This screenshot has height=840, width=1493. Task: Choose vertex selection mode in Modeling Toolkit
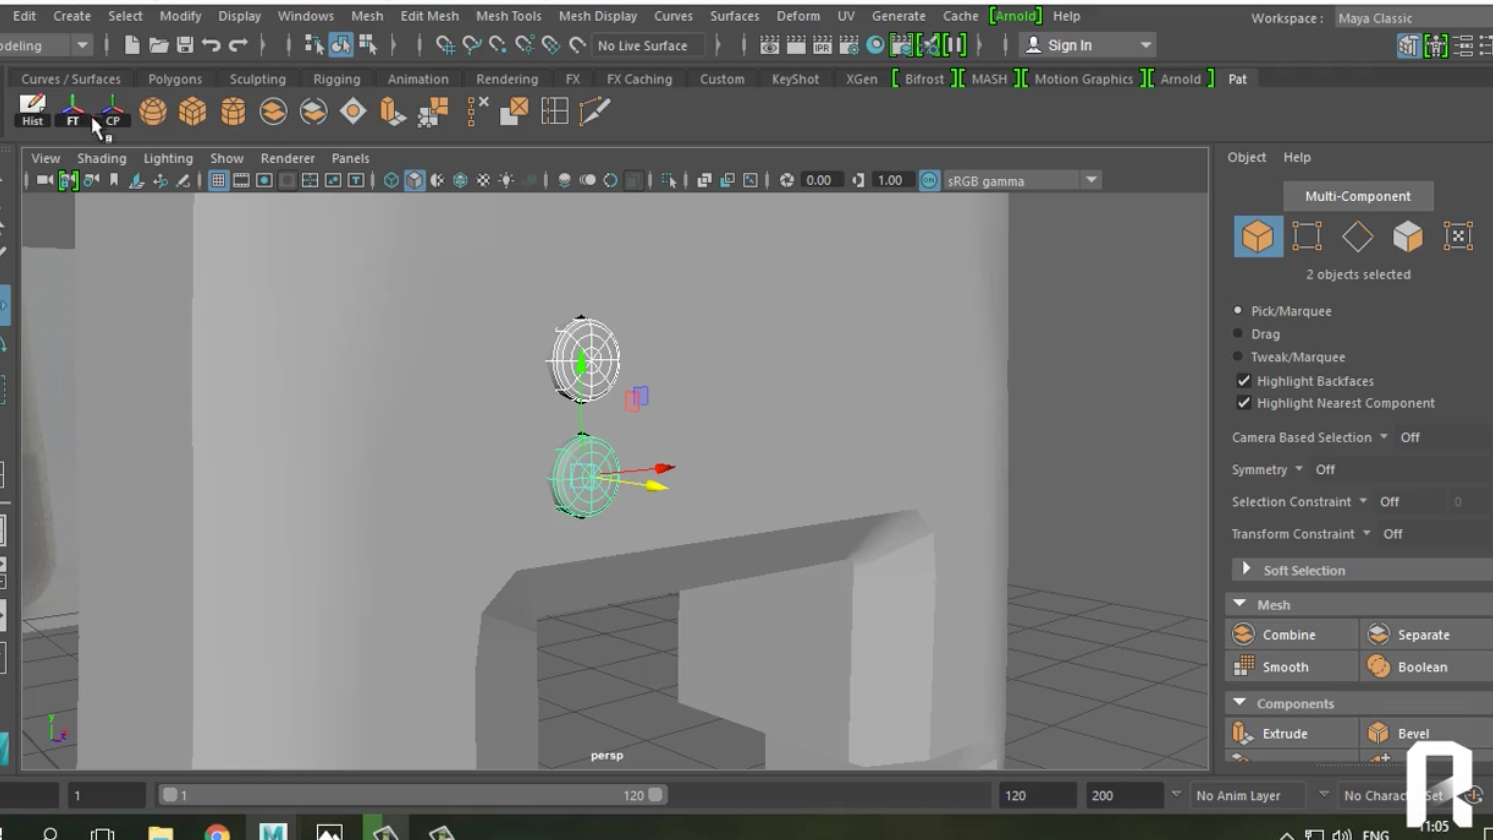1307,236
